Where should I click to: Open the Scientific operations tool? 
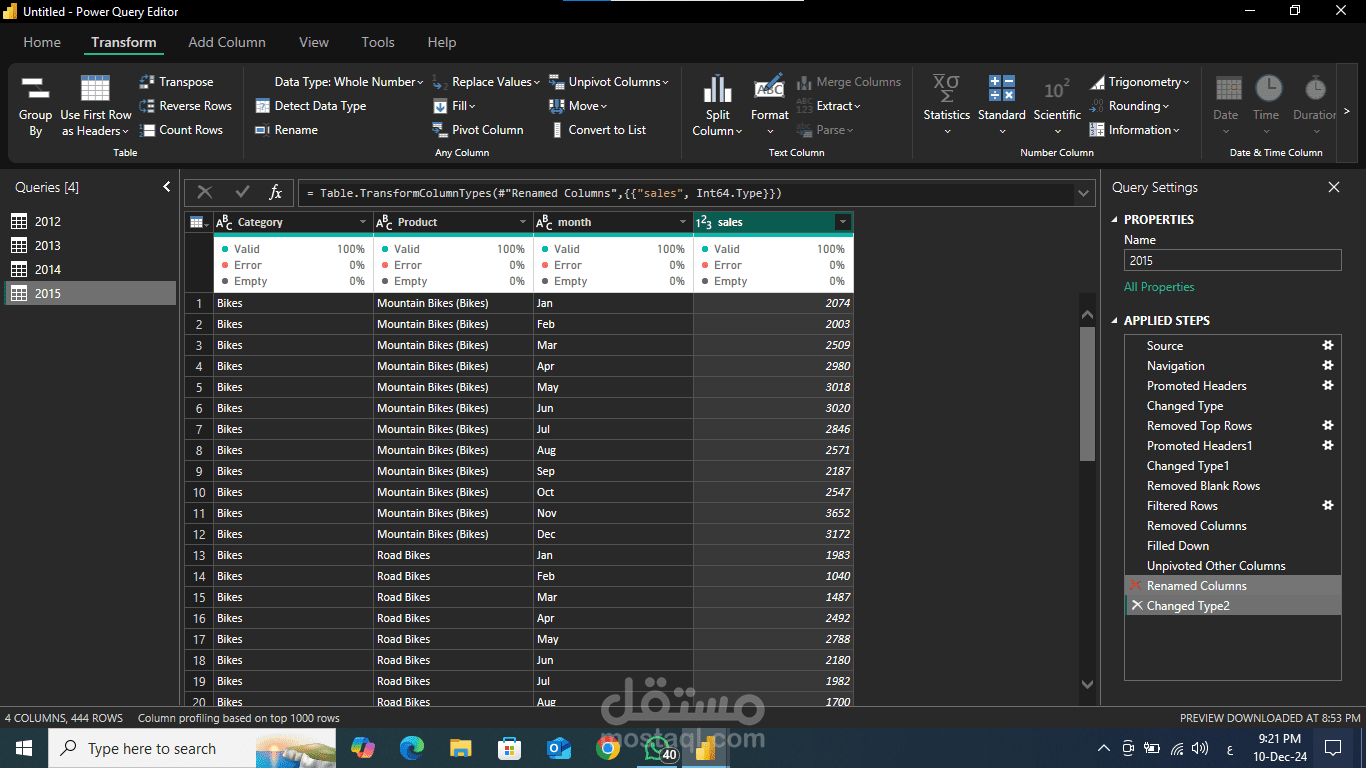[x=1057, y=106]
